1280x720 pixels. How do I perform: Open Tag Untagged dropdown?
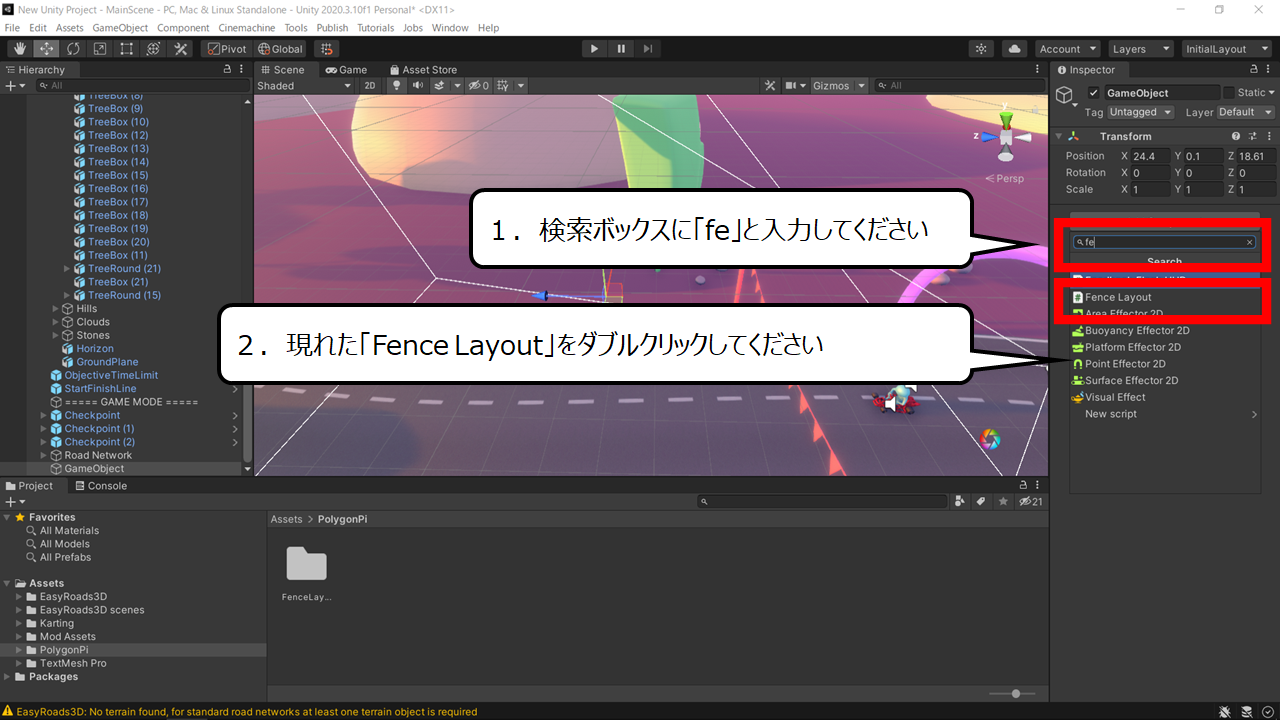[x=1141, y=112]
